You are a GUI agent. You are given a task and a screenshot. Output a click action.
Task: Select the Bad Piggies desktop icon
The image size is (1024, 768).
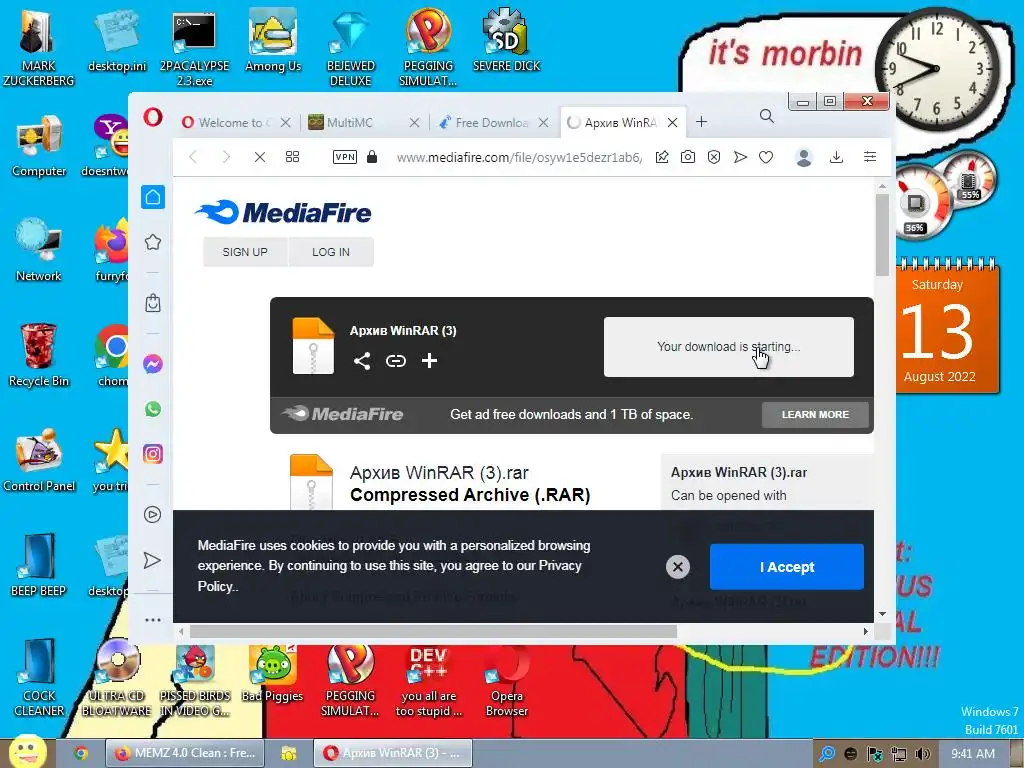[x=272, y=673]
